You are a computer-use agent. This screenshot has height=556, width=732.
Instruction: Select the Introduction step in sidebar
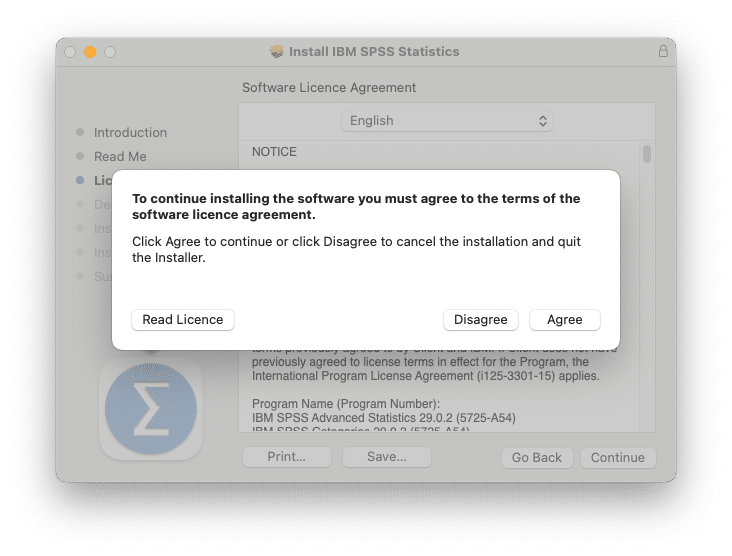tap(130, 133)
